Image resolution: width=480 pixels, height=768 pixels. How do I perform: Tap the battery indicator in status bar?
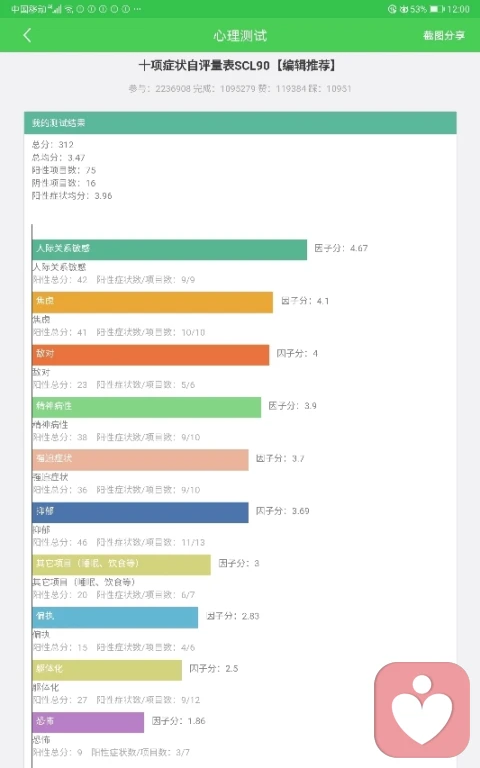[x=437, y=9]
